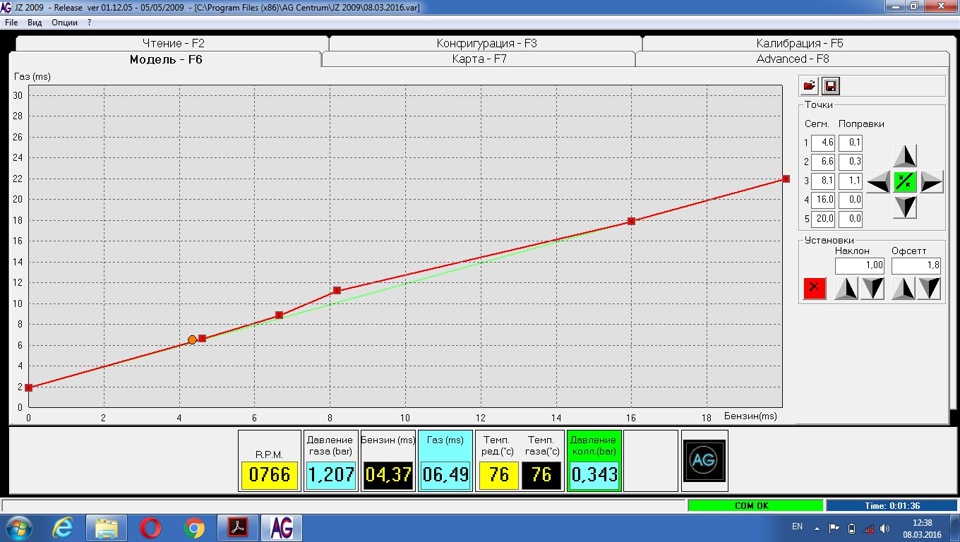The width and height of the screenshot is (960, 542).
Task: Click manifold pressure value 0,343
Action: [594, 475]
